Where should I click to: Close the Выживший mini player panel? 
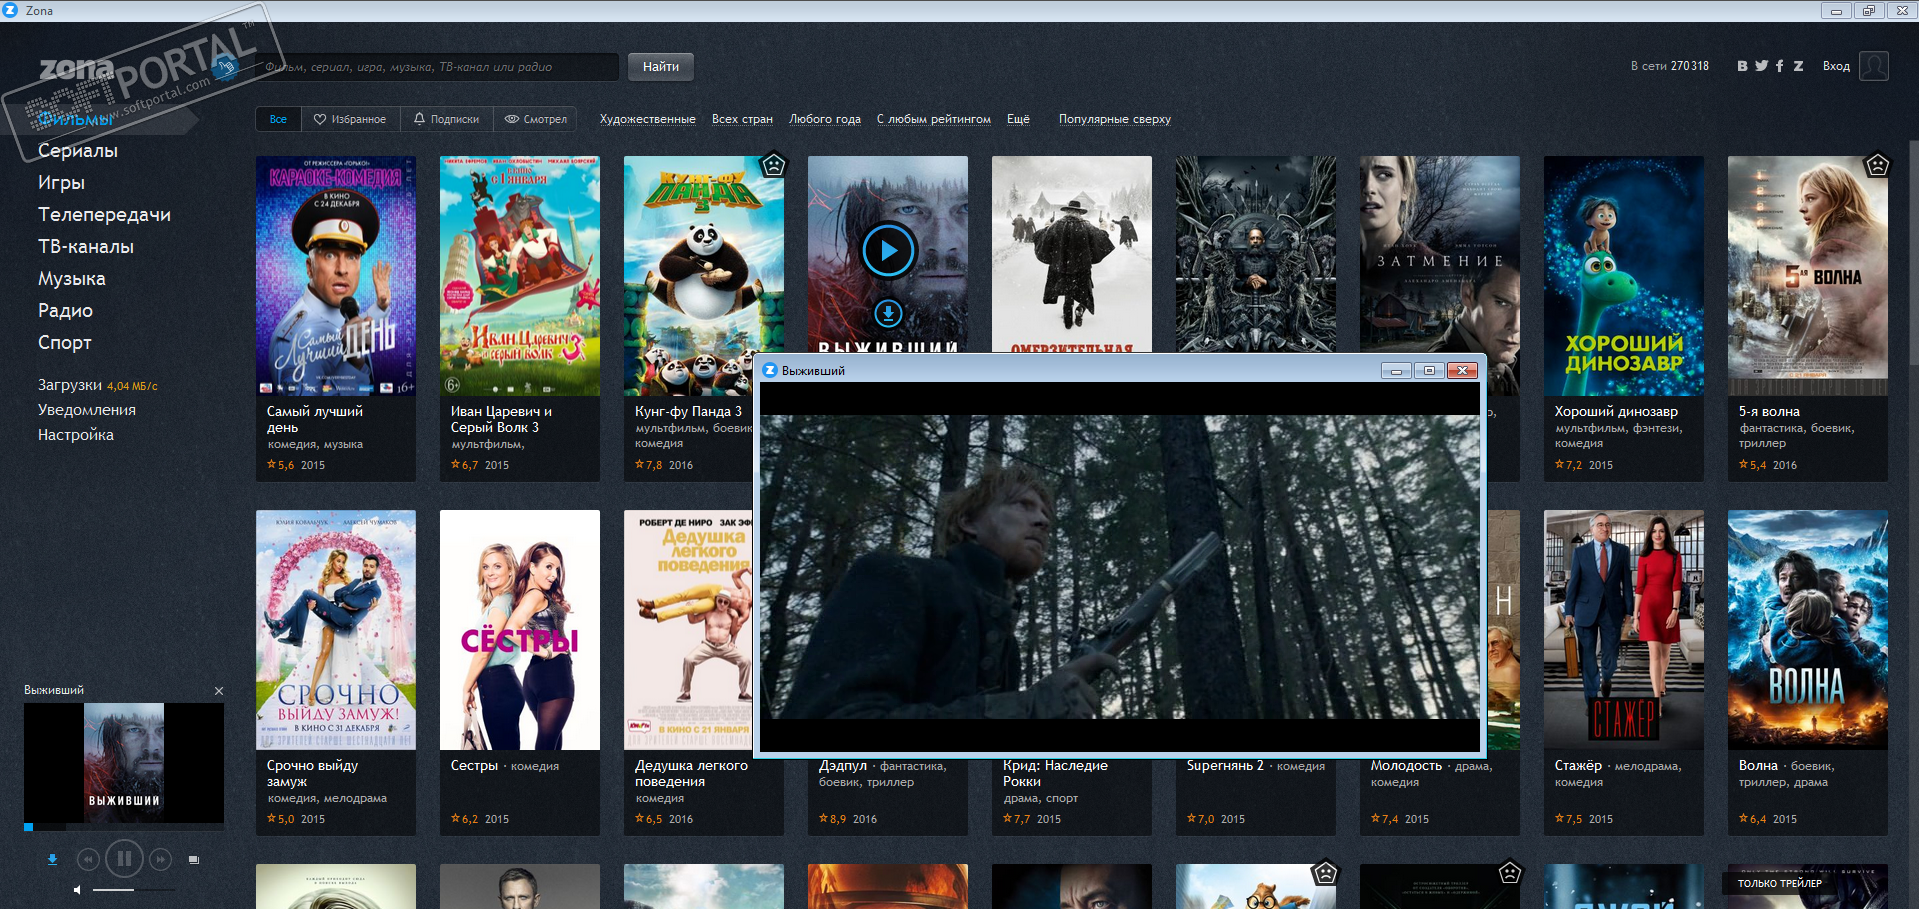coord(219,691)
